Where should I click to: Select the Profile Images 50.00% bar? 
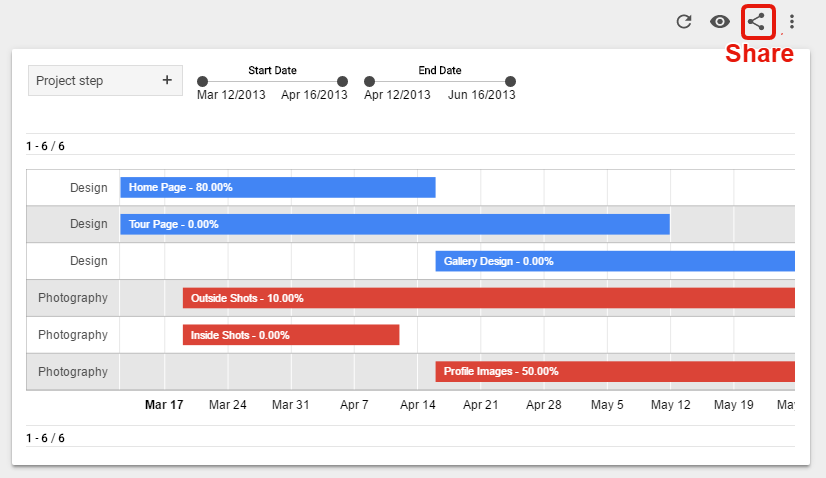615,372
